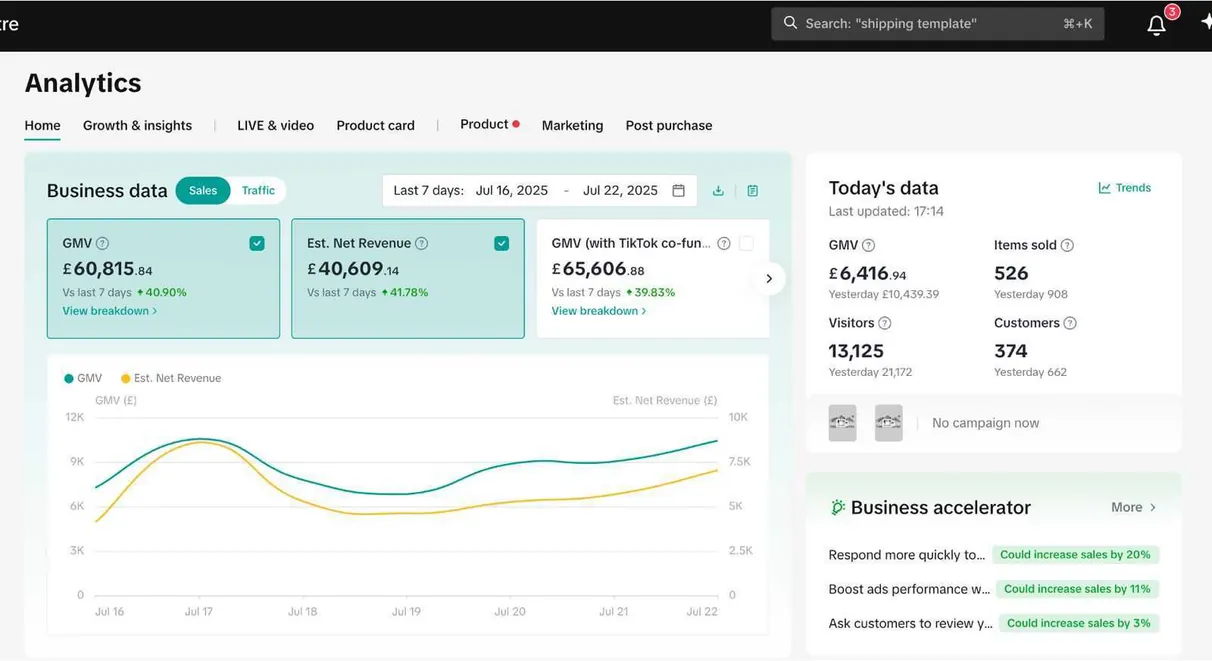Viewport: 1212px width, 661px height.
Task: Click the second campaign thumbnail
Action: (x=888, y=423)
